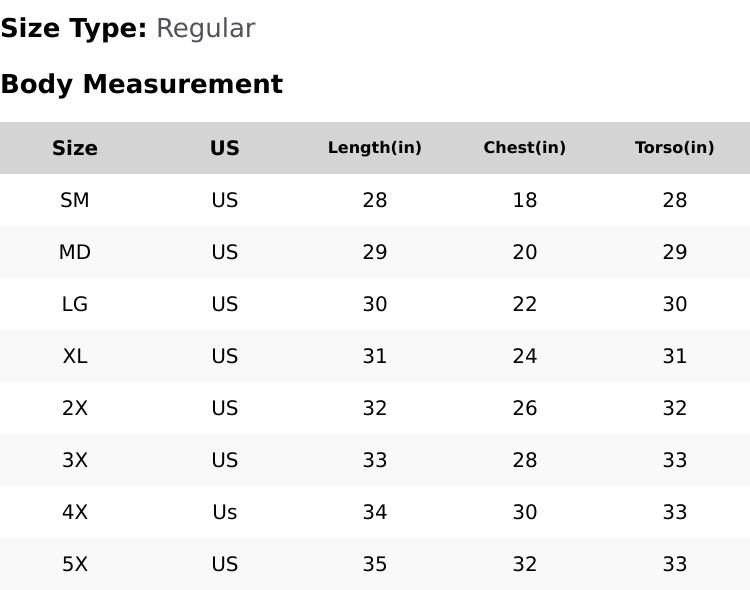Click the 2X chest value 26

pyautogui.click(x=525, y=408)
